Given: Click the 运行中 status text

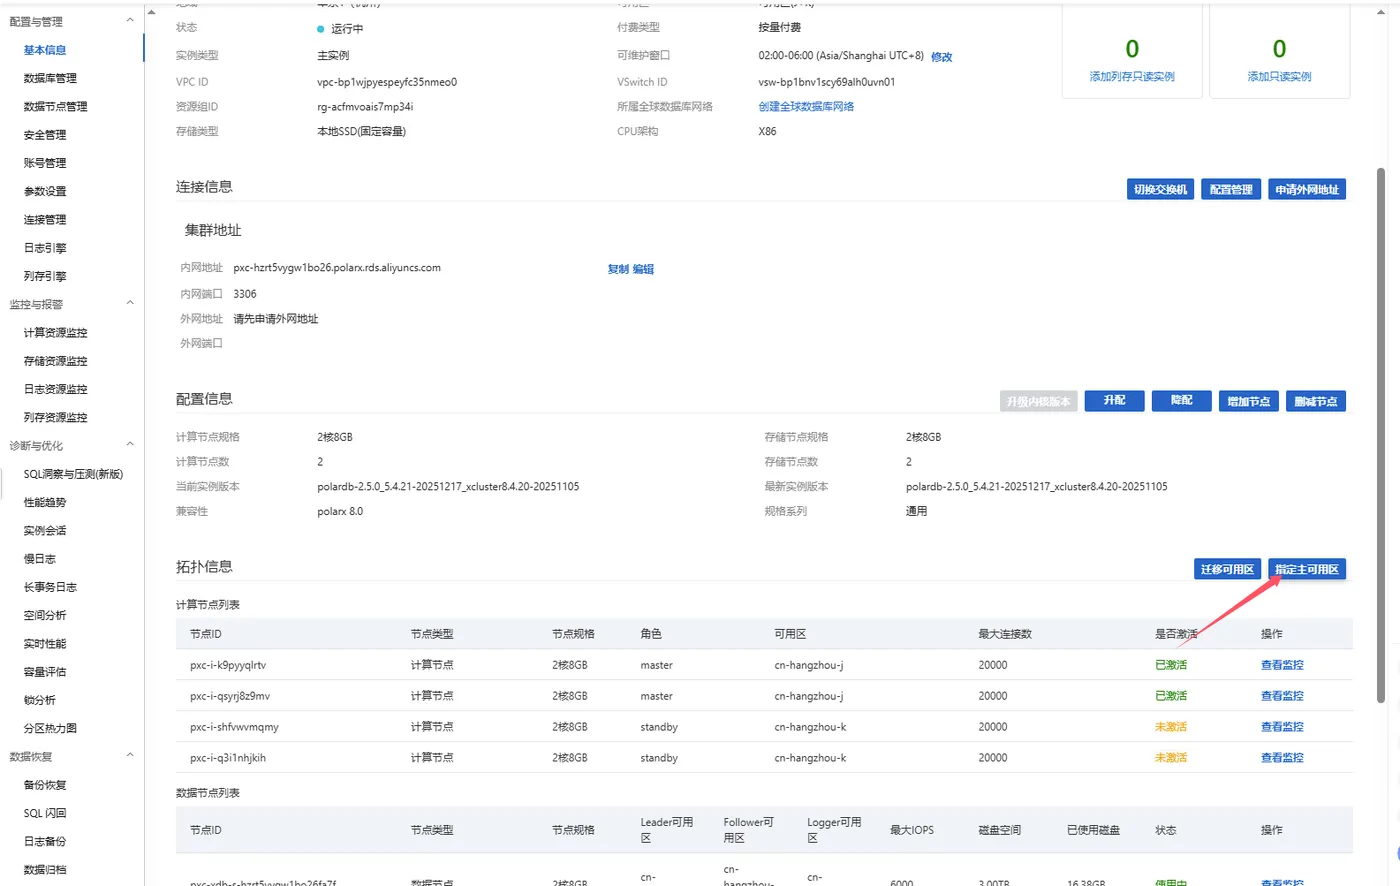Looking at the screenshot, I should 347,29.
